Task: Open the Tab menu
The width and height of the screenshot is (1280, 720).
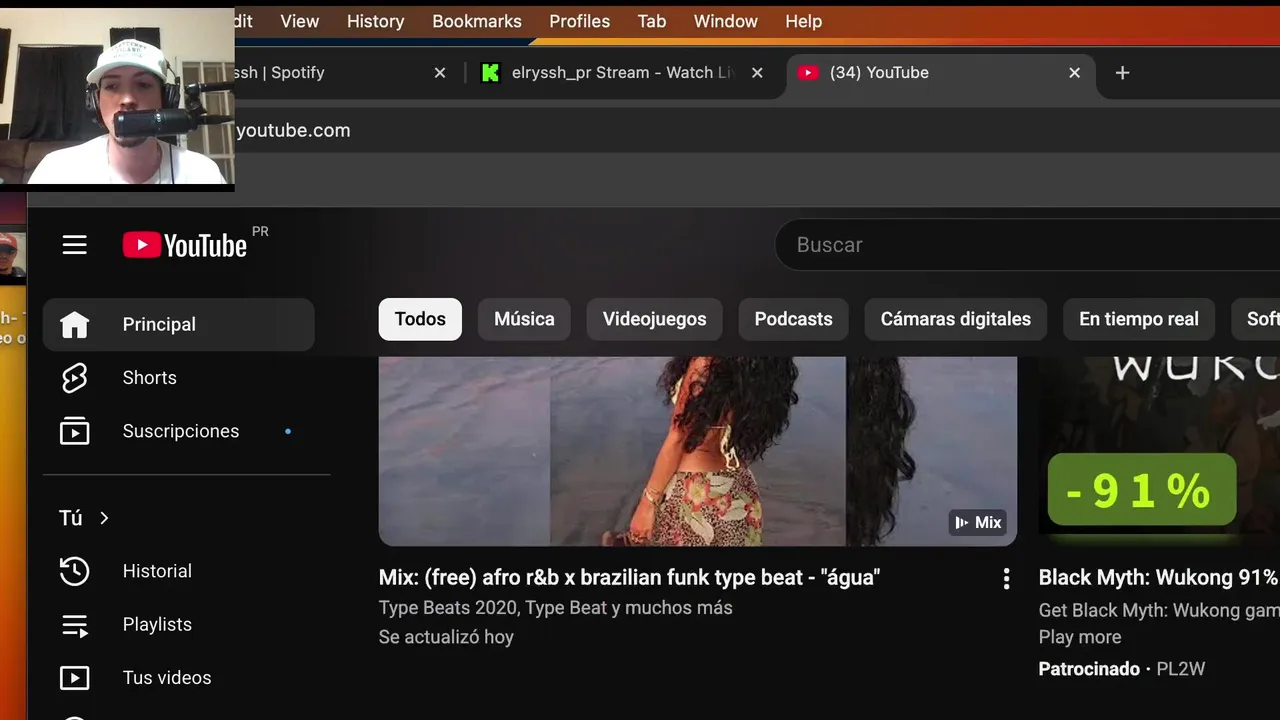Action: [652, 21]
